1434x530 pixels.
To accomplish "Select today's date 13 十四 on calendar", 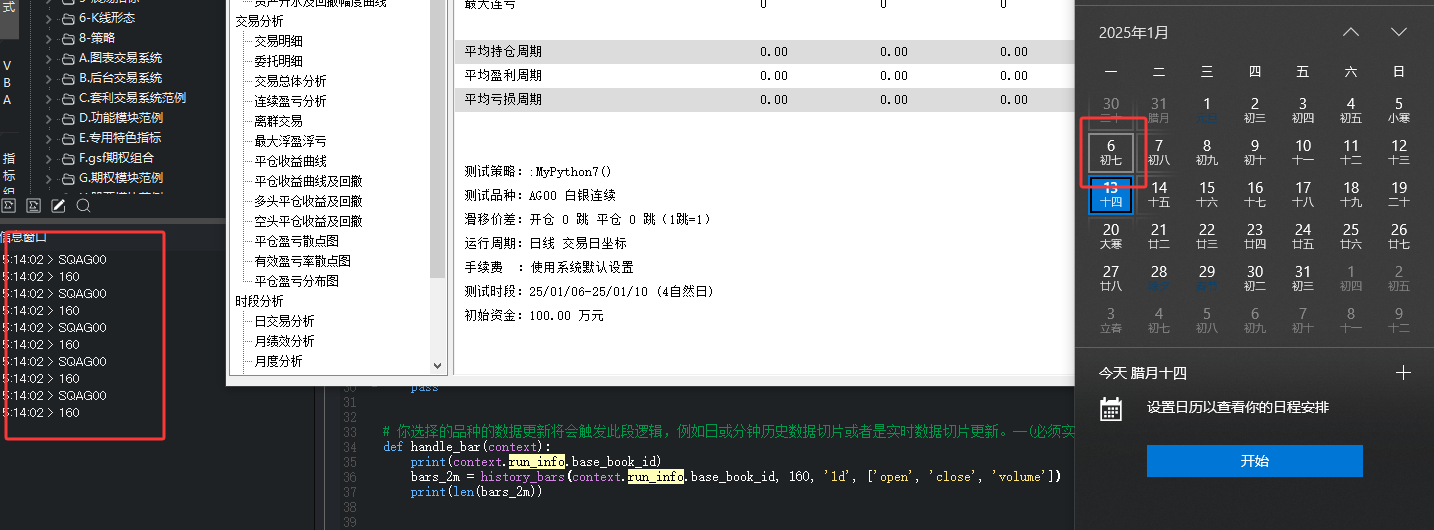I will pyautogui.click(x=1111, y=194).
